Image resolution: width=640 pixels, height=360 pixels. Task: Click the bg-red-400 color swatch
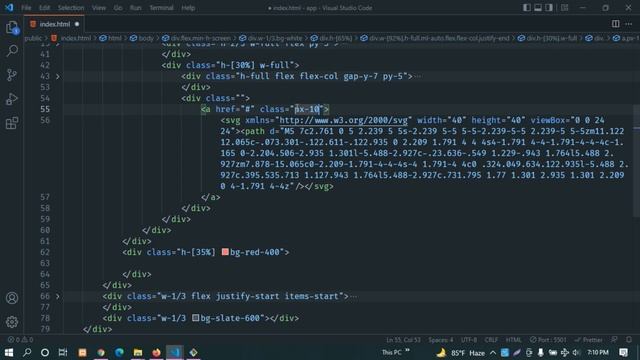[x=225, y=252]
